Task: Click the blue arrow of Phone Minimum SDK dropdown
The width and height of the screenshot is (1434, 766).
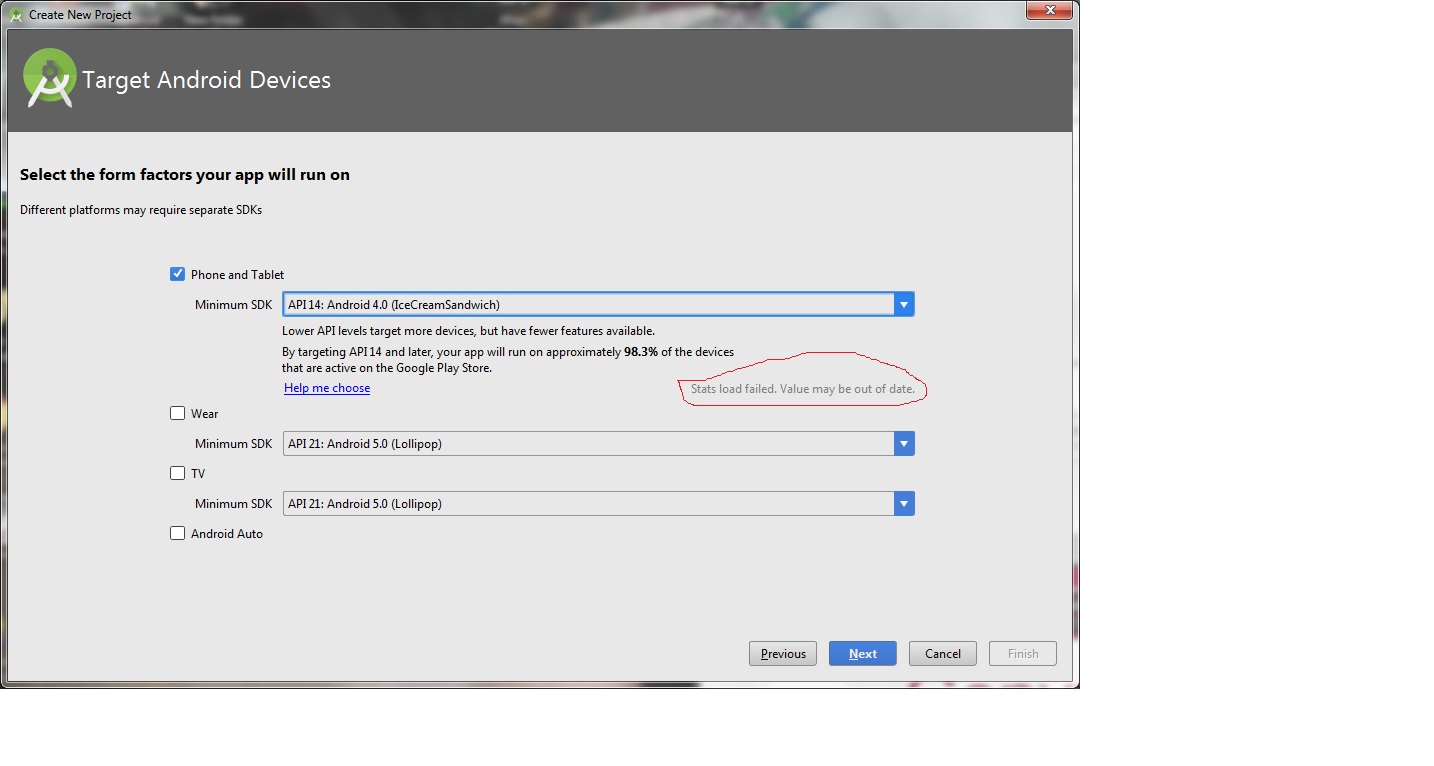Action: click(x=904, y=304)
